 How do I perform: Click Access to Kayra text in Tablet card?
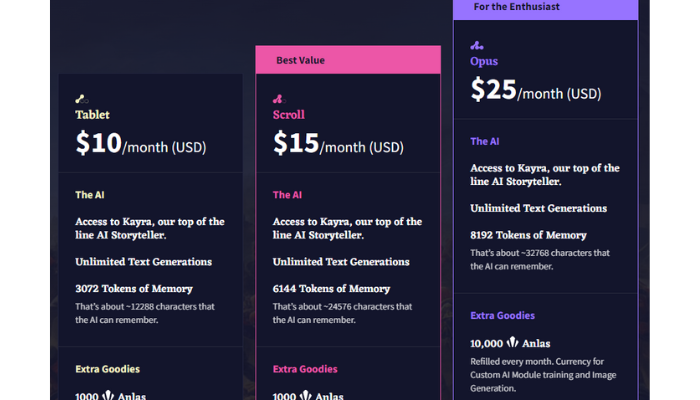pyautogui.click(x=150, y=229)
